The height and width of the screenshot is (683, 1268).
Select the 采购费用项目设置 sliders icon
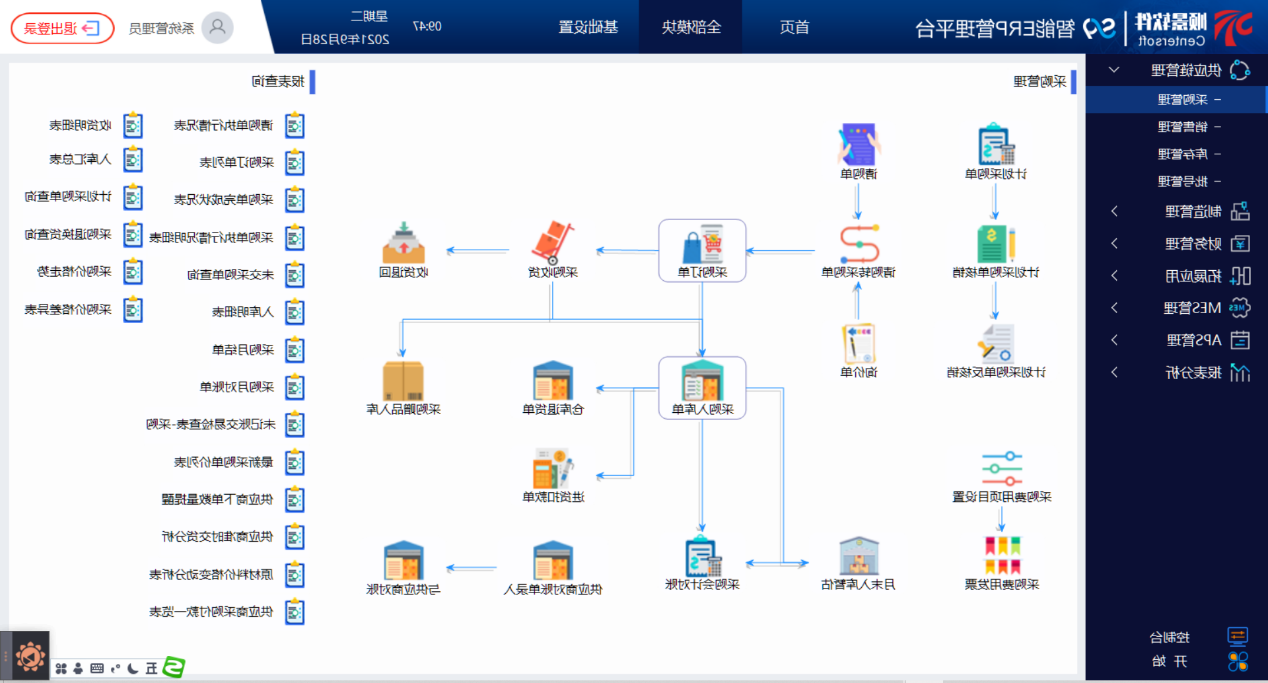coord(1001,469)
